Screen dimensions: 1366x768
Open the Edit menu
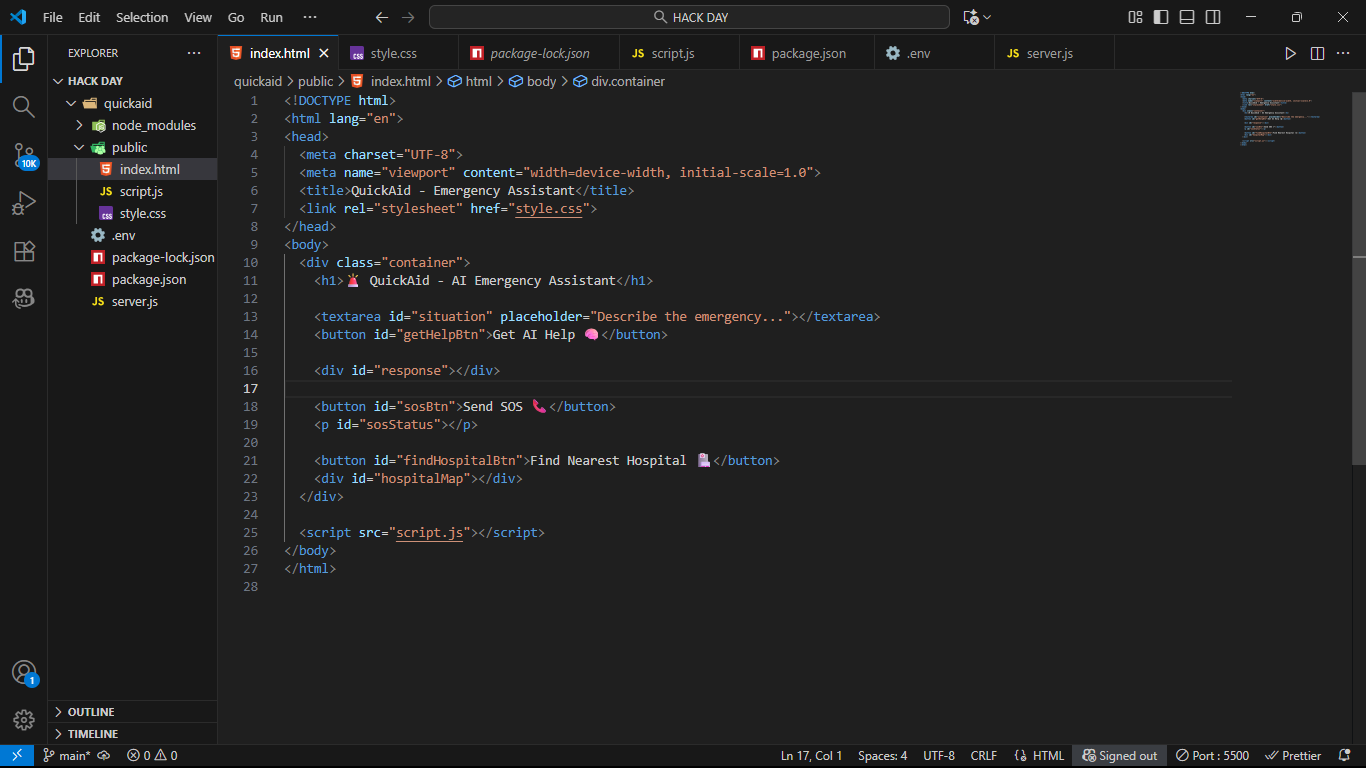(x=89, y=17)
